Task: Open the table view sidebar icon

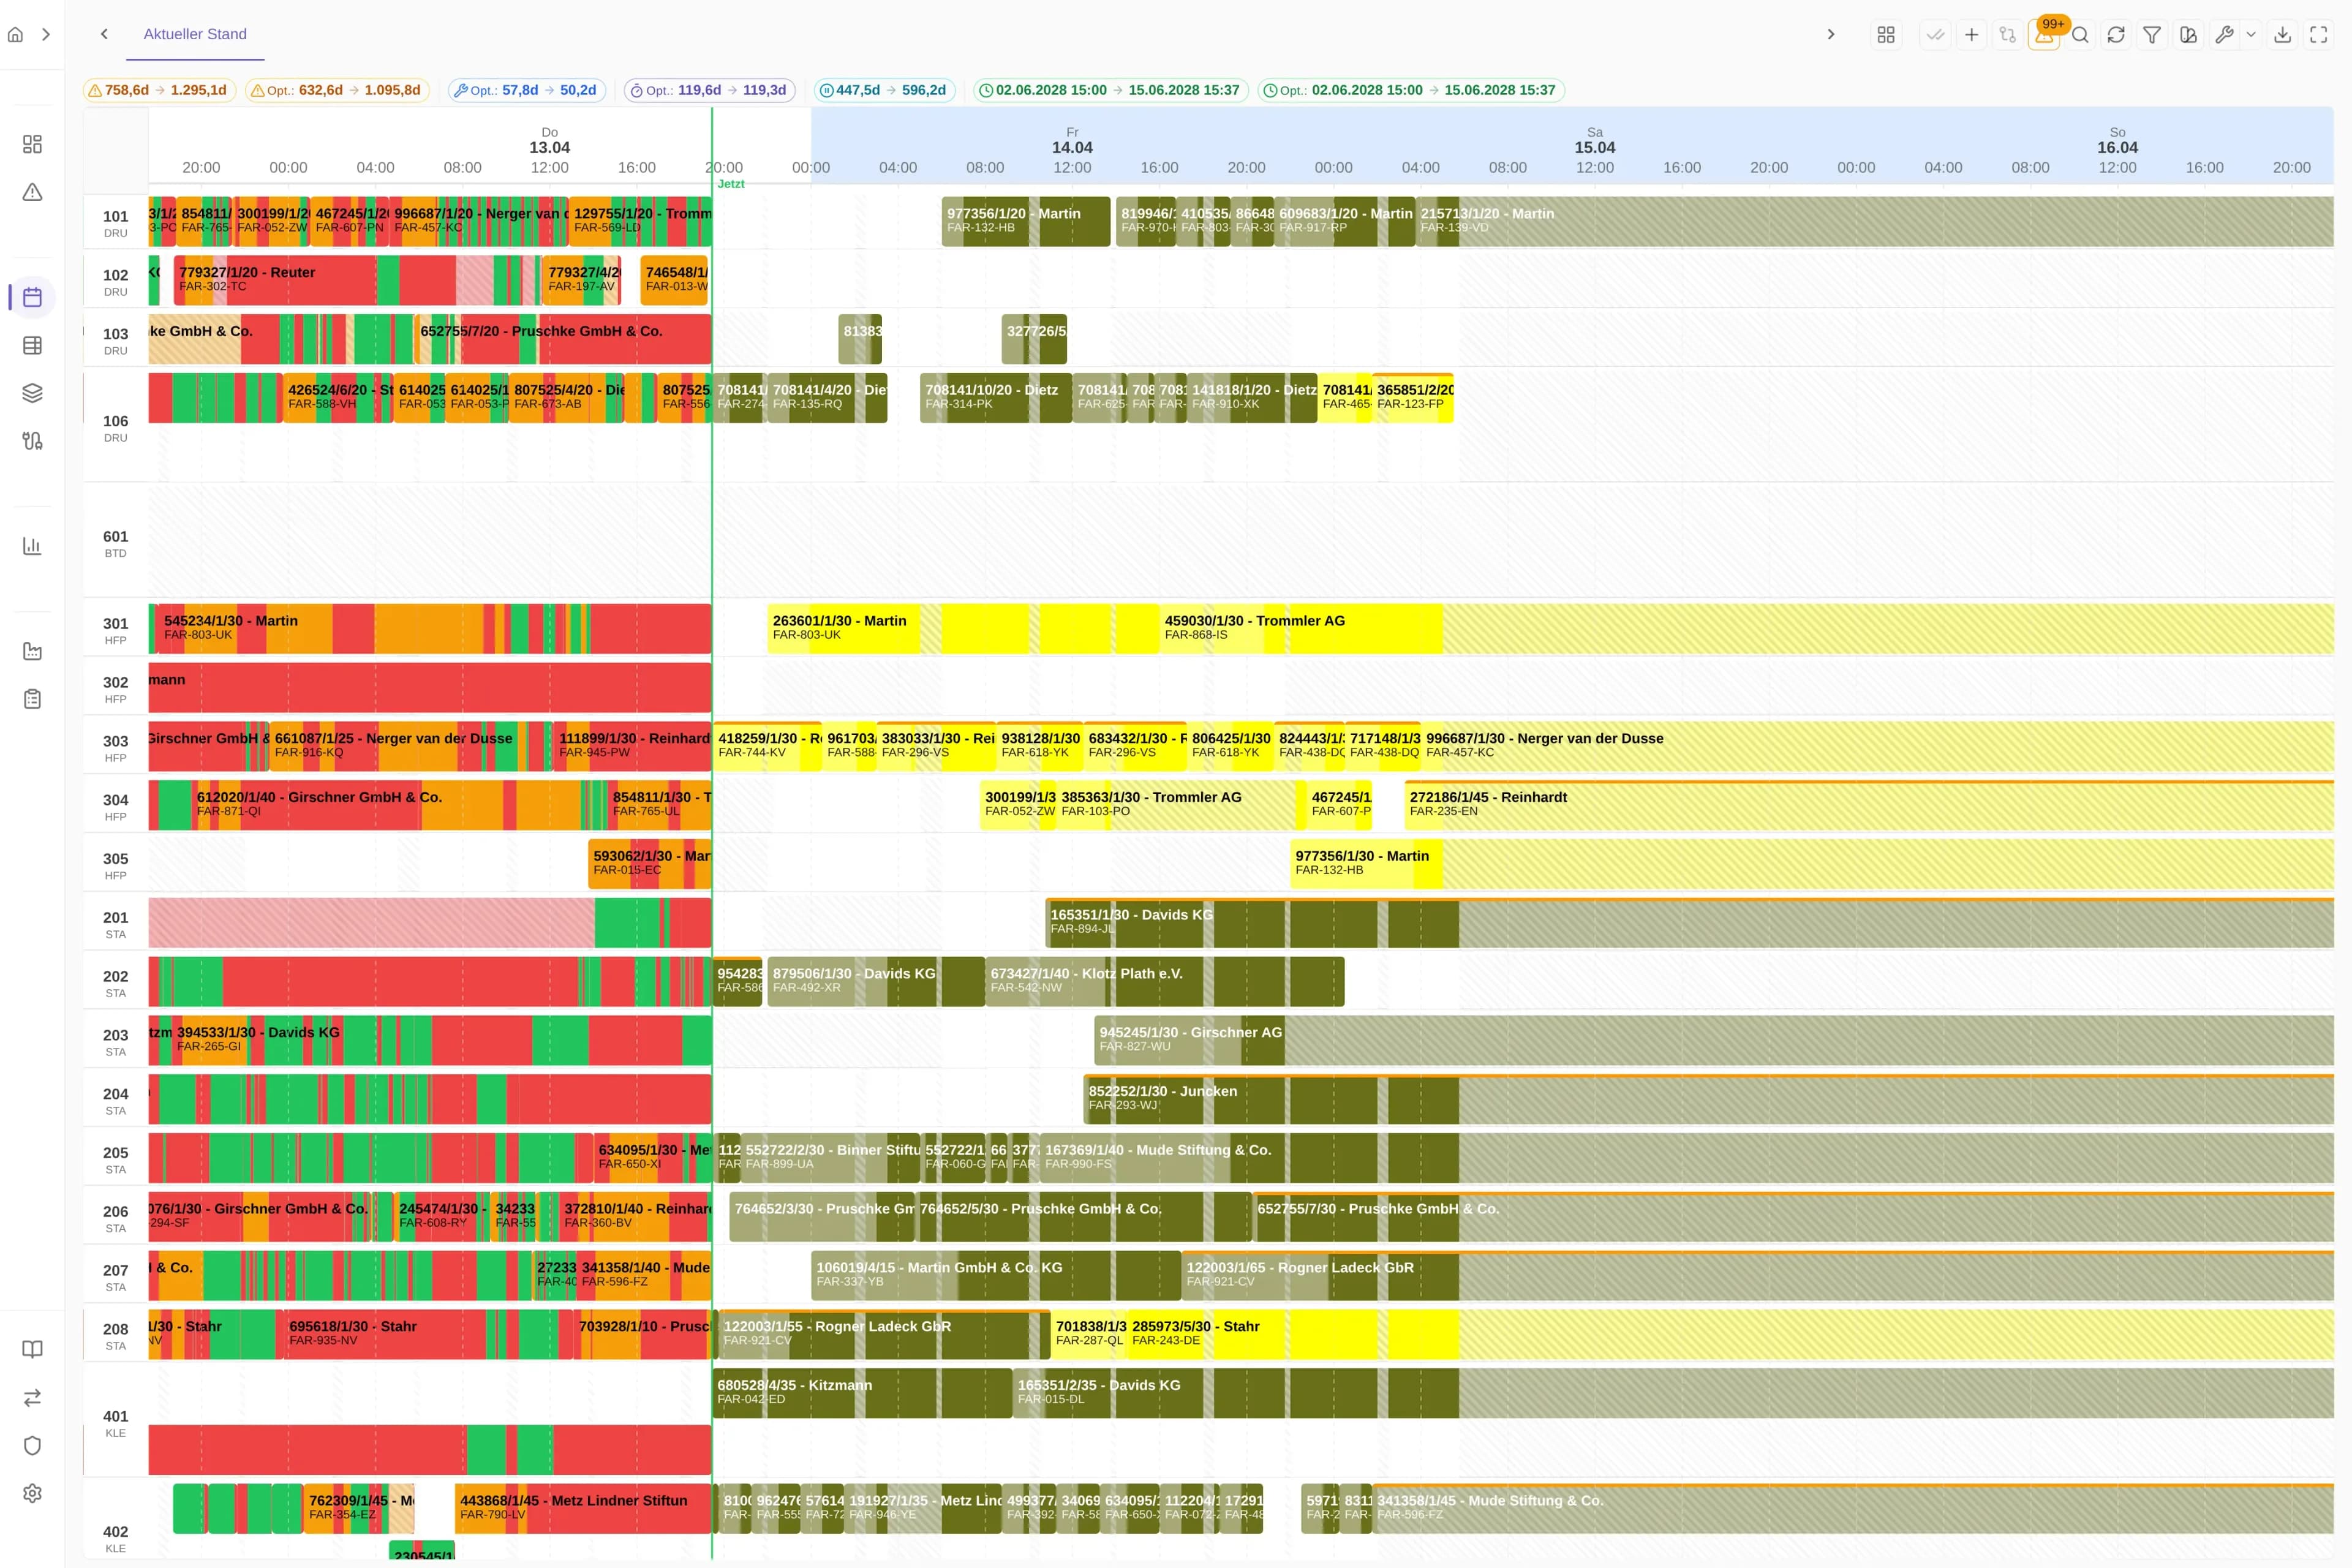Action: tap(32, 345)
